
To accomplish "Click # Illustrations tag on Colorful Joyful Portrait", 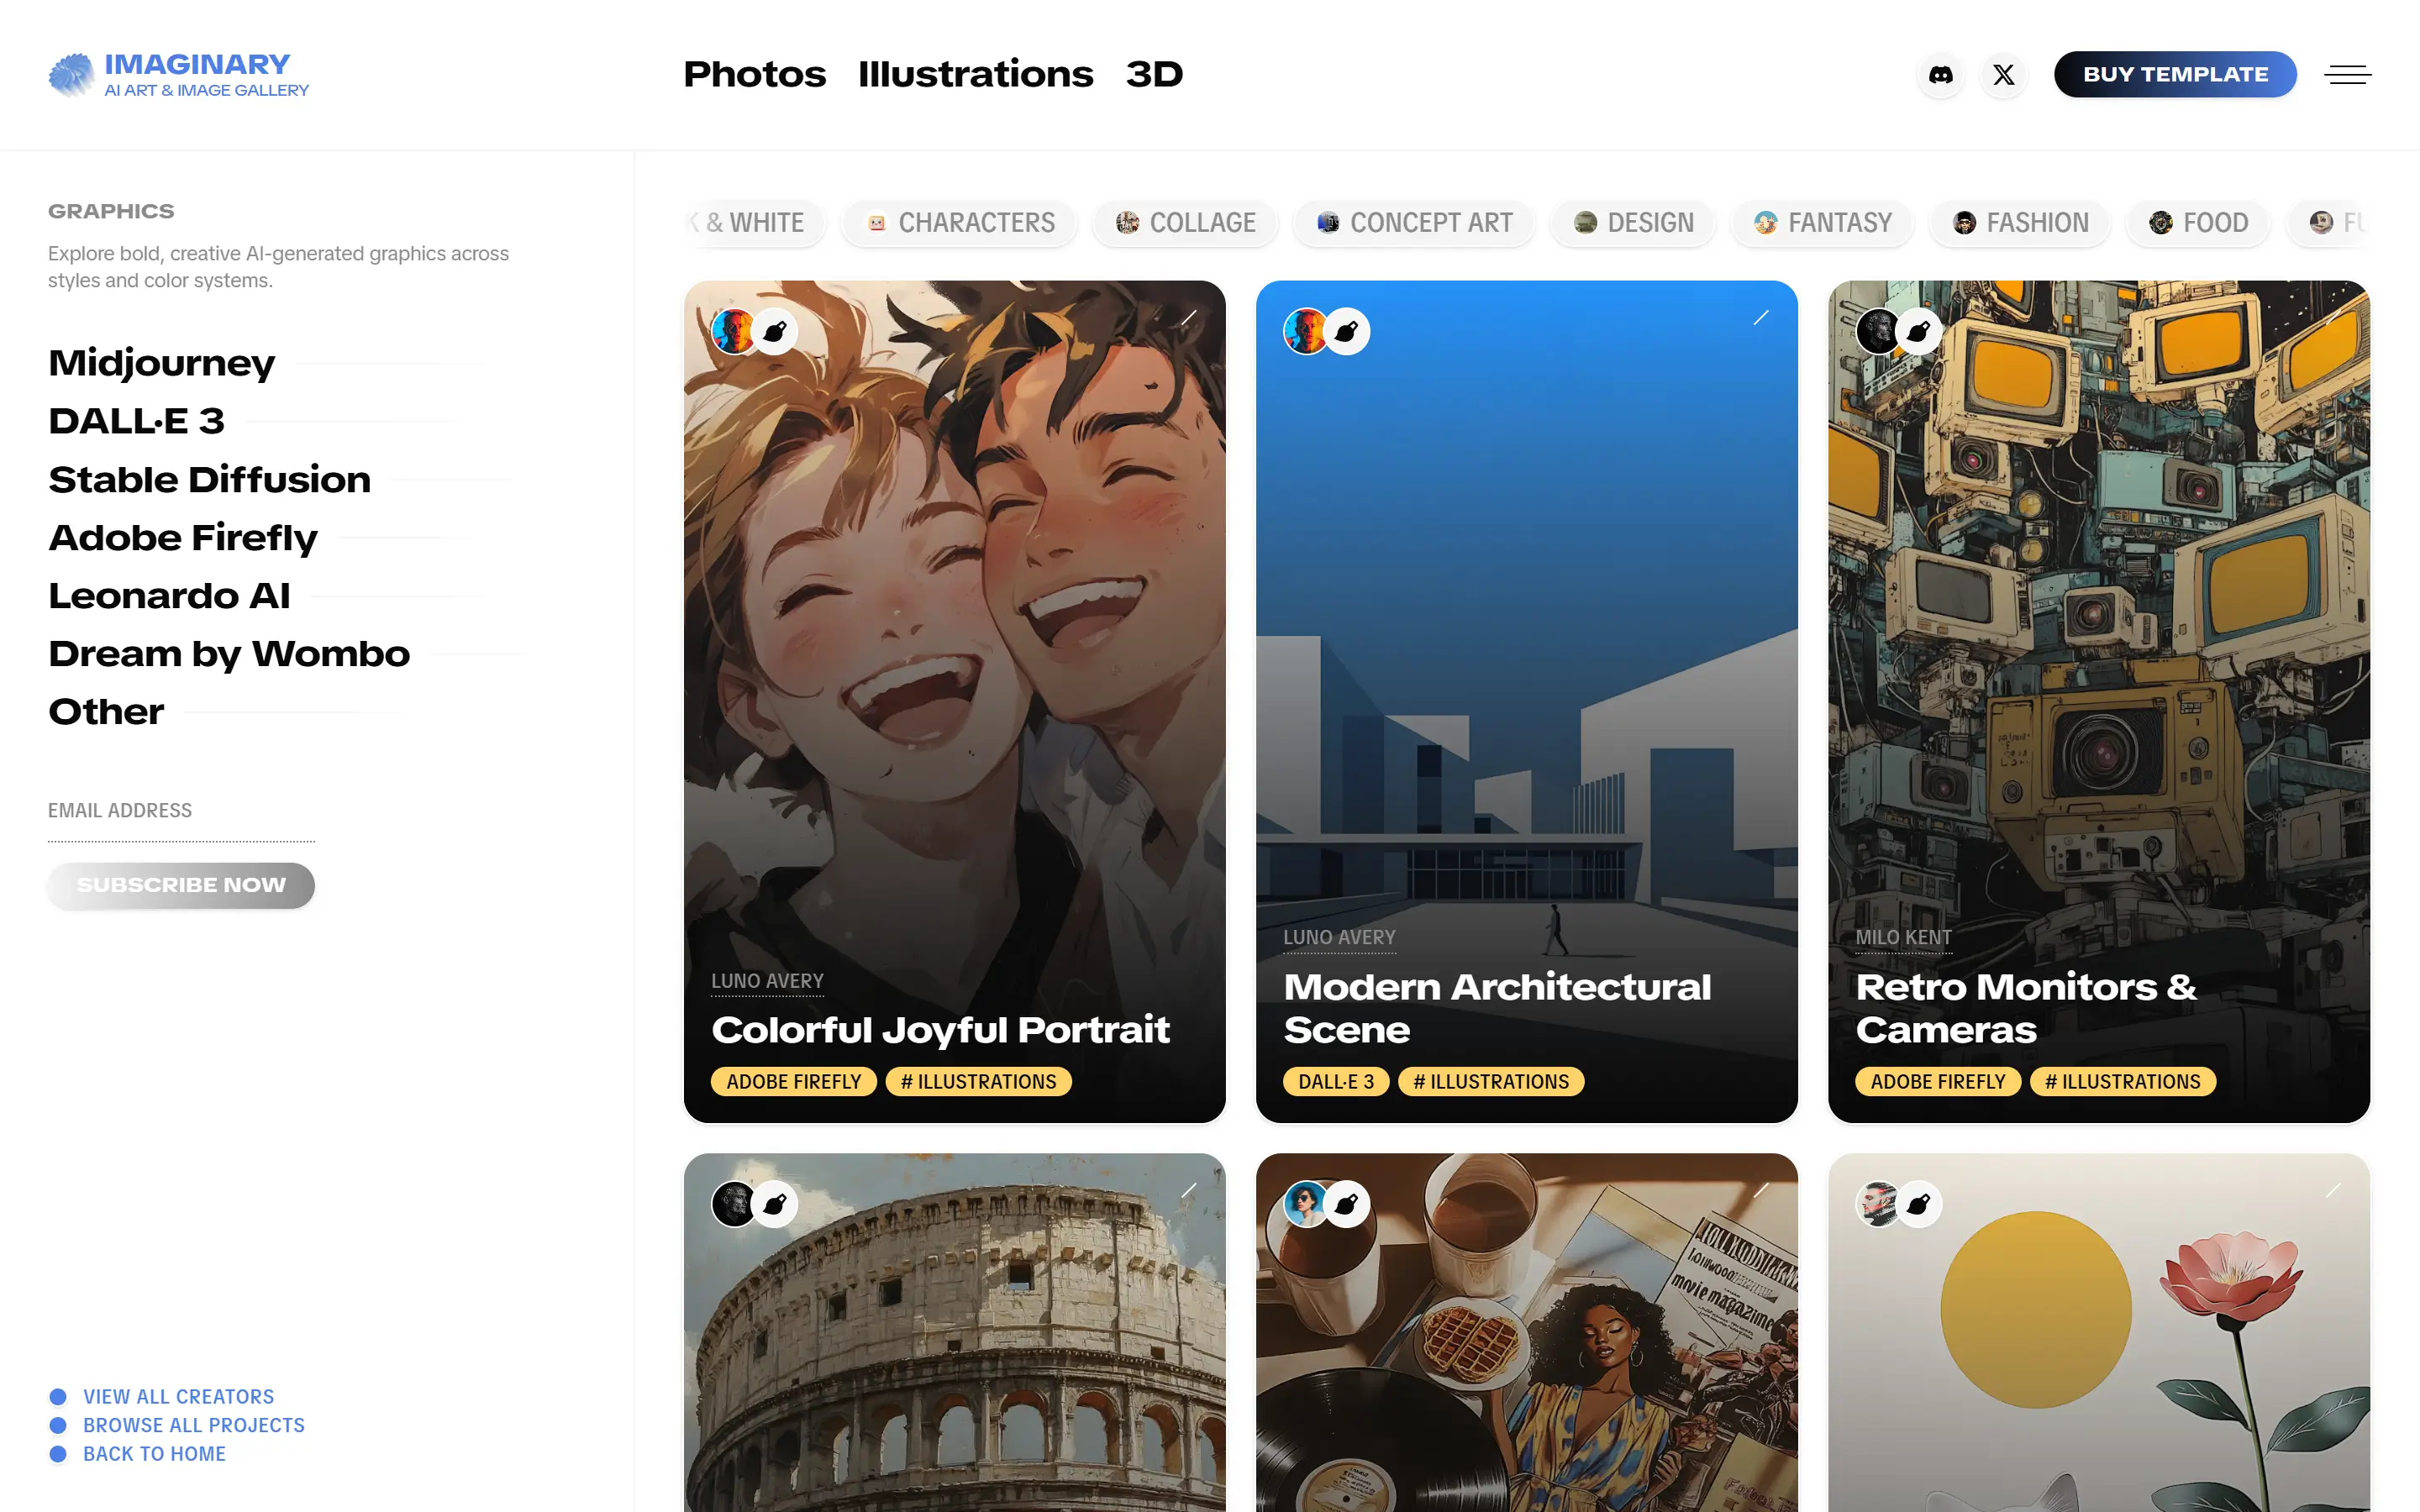I will point(978,1081).
